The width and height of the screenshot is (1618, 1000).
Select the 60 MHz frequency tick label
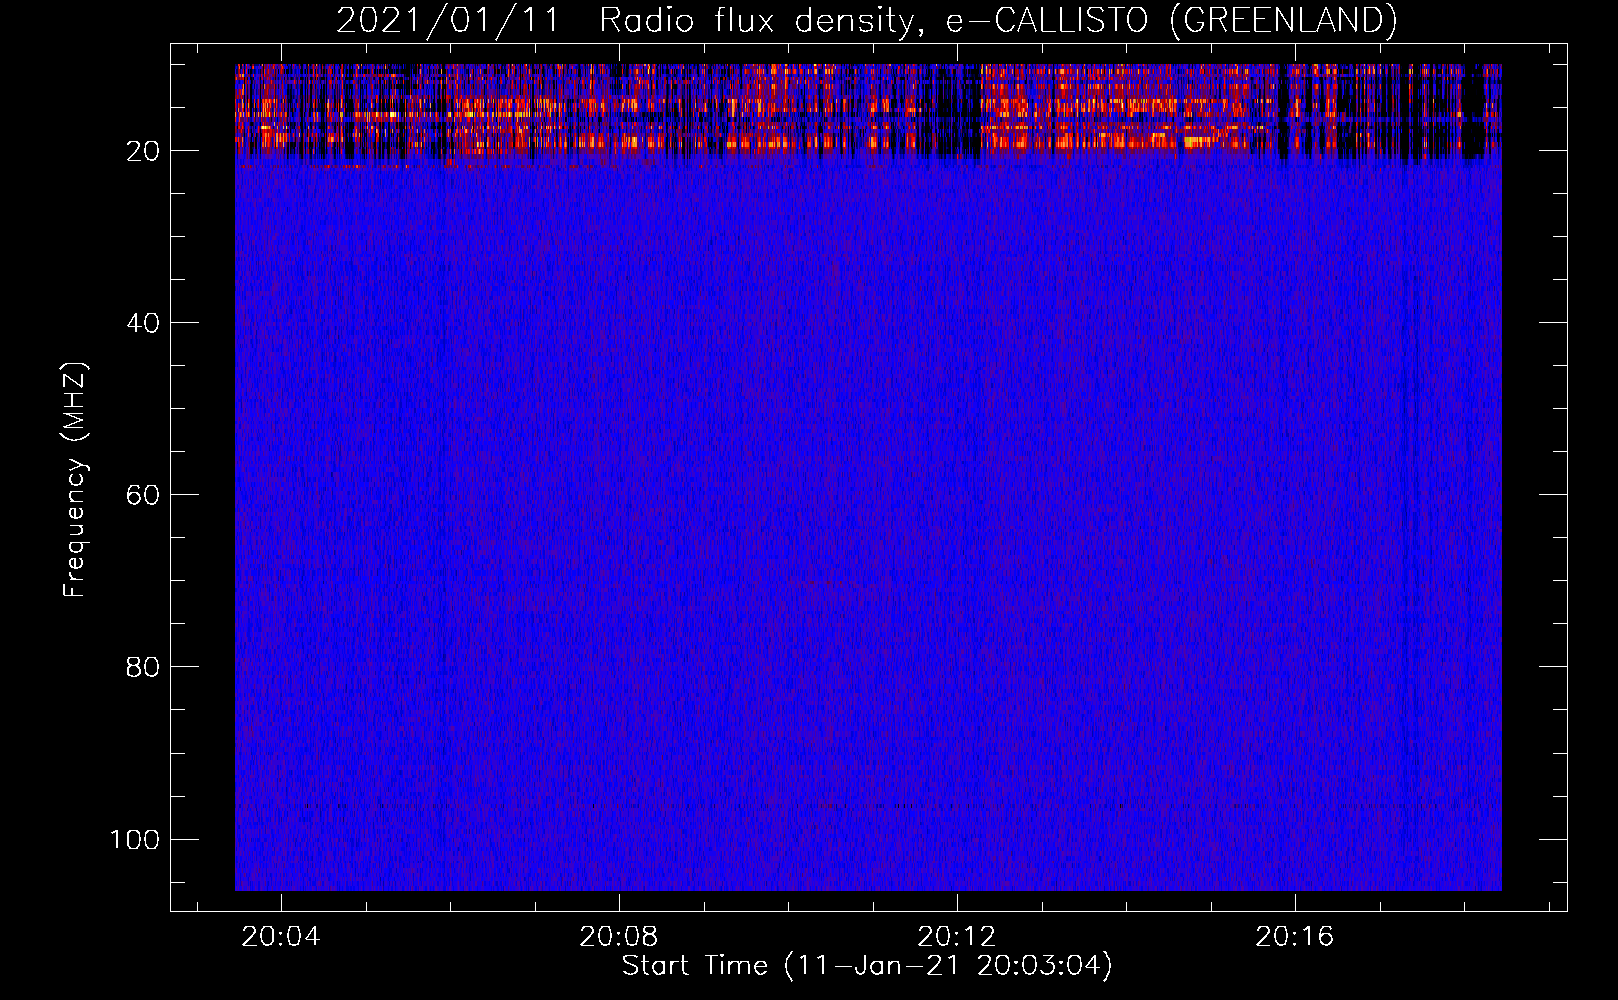pyautogui.click(x=143, y=495)
